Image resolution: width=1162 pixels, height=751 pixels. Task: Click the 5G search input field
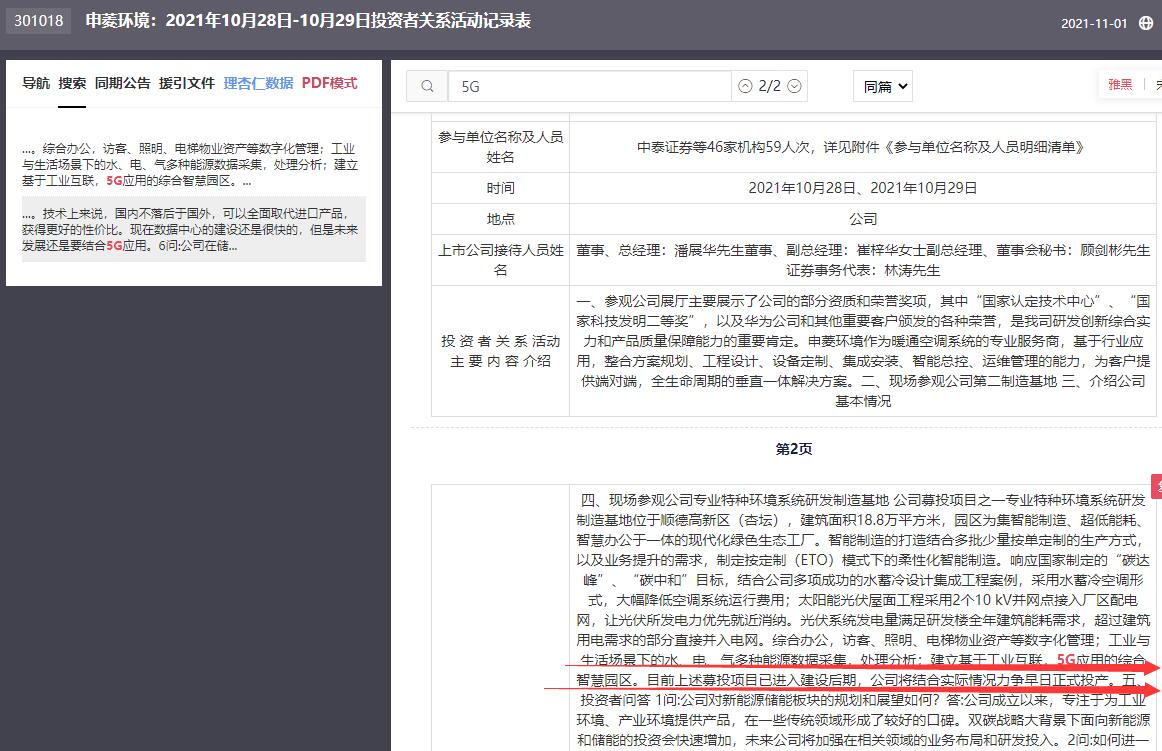click(x=590, y=87)
